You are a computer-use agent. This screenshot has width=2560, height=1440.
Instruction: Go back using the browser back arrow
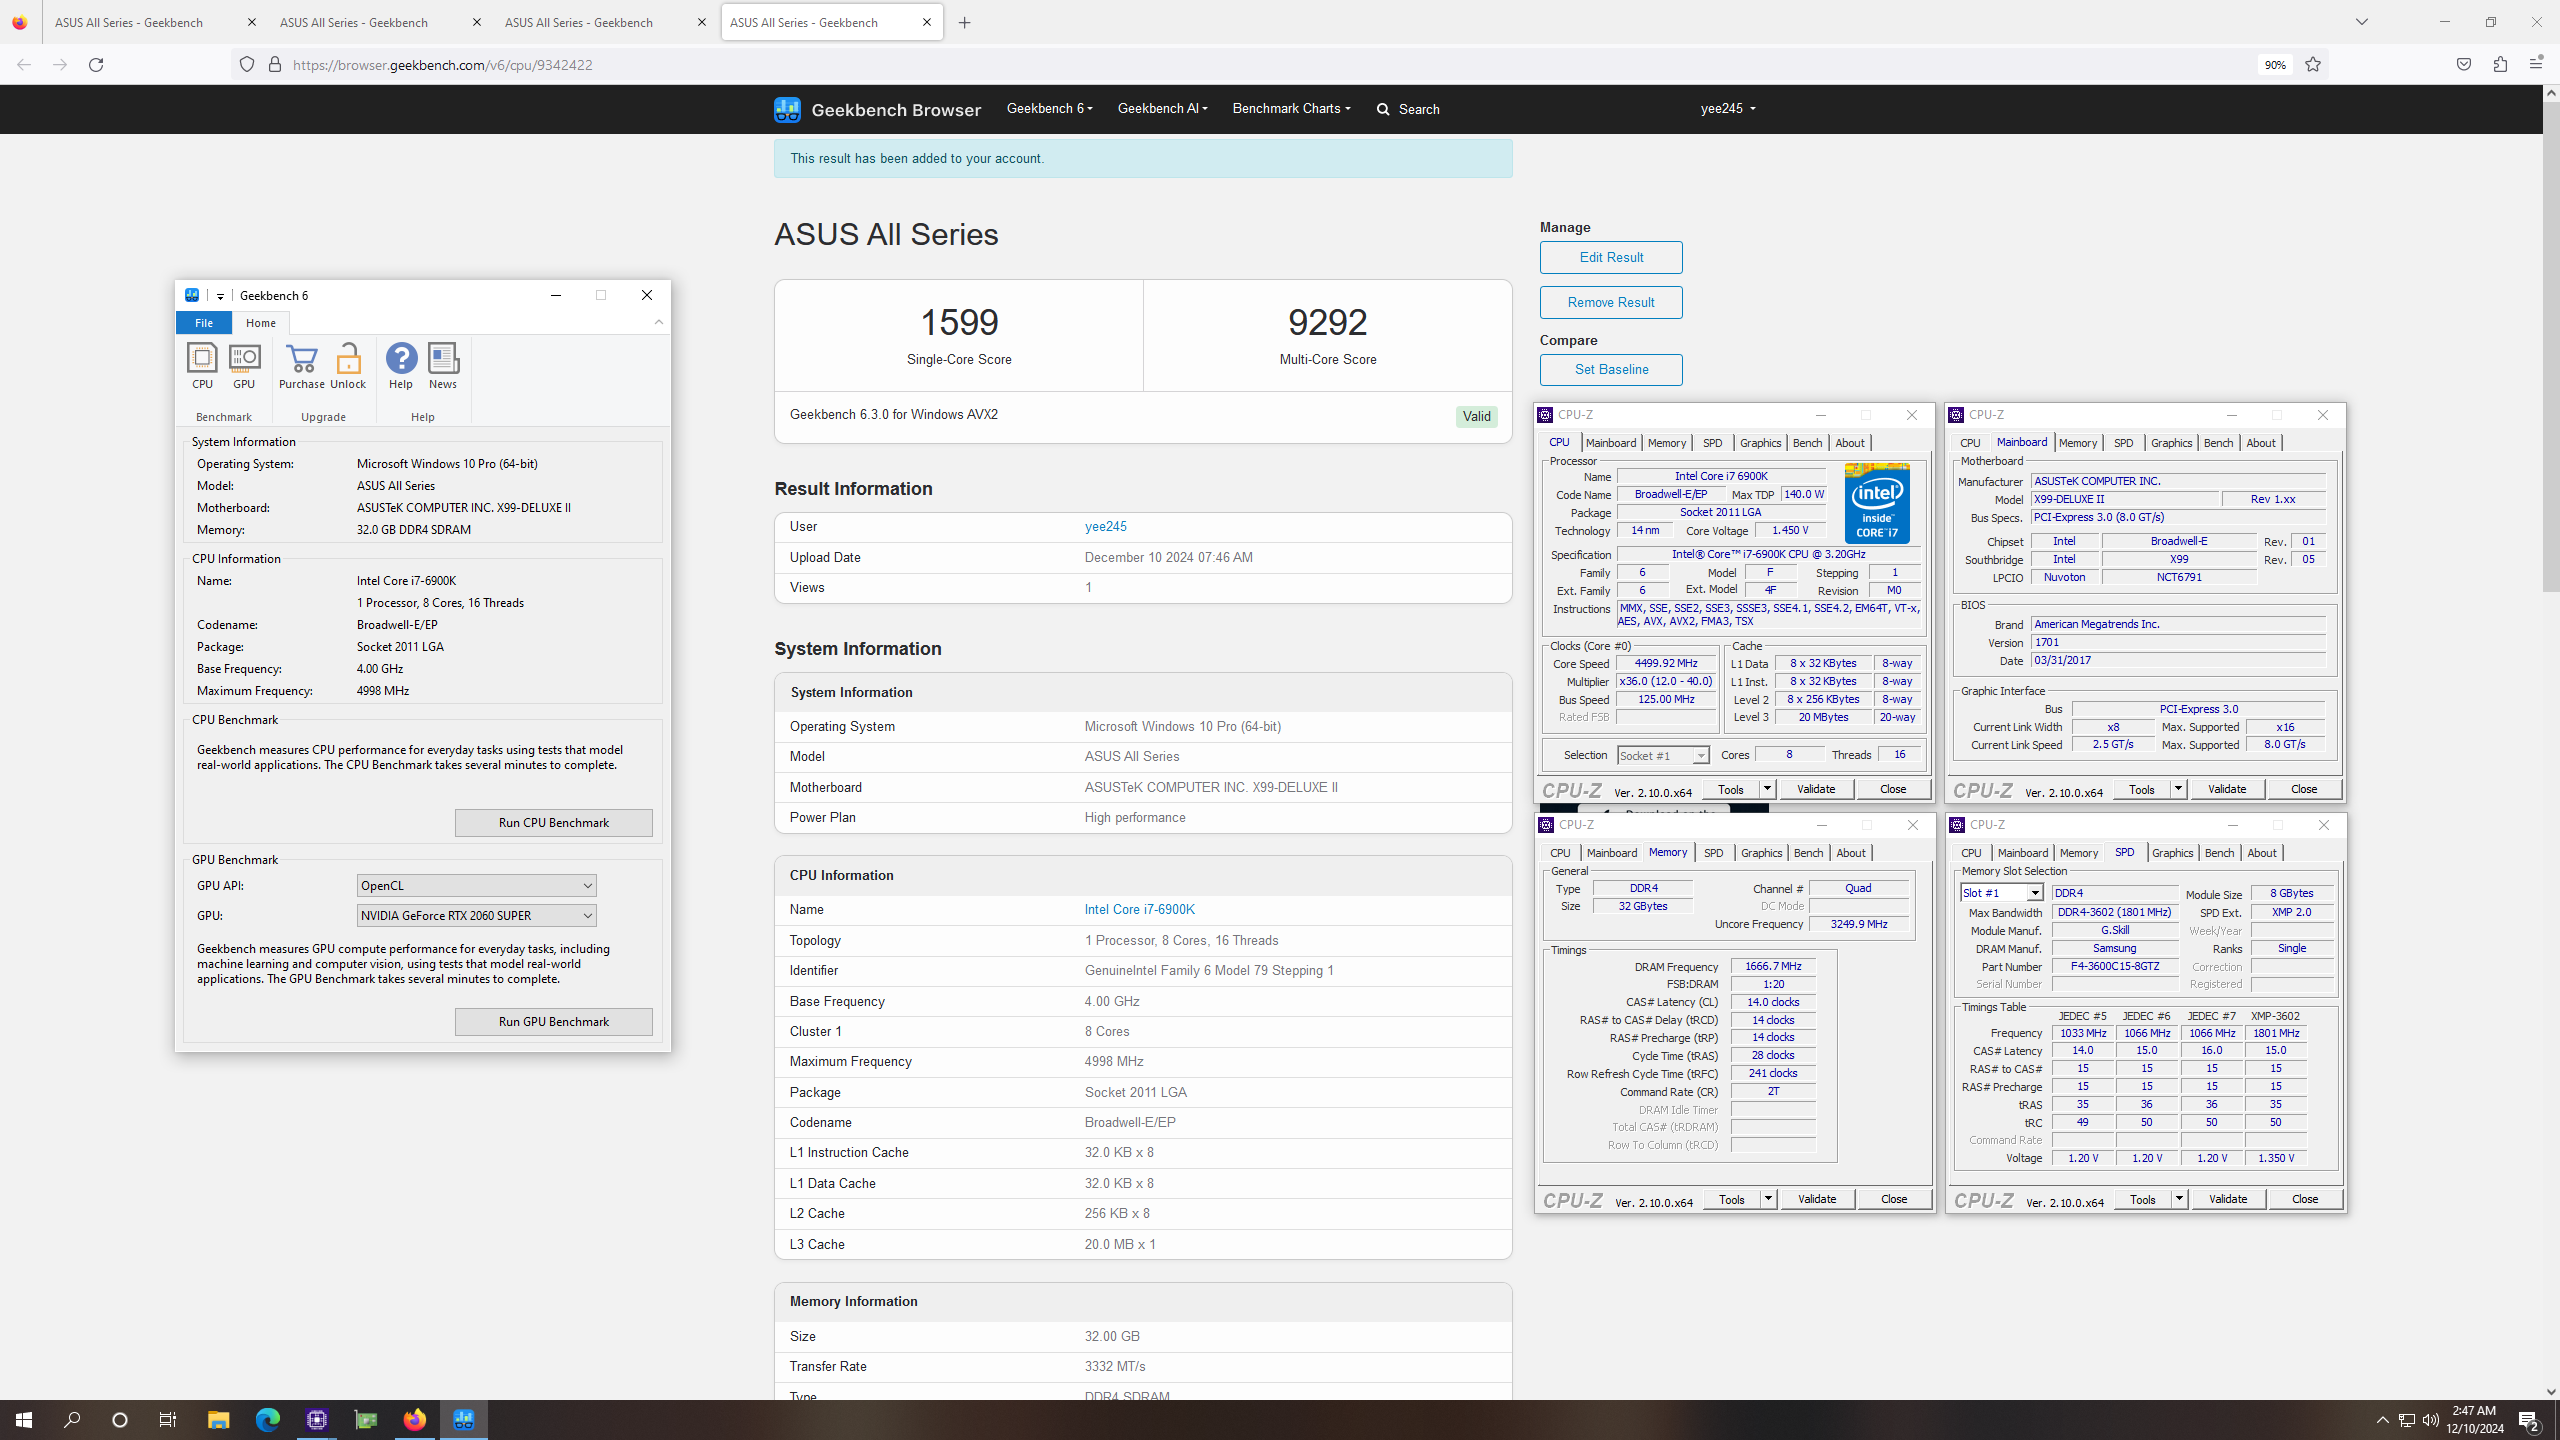[x=24, y=65]
